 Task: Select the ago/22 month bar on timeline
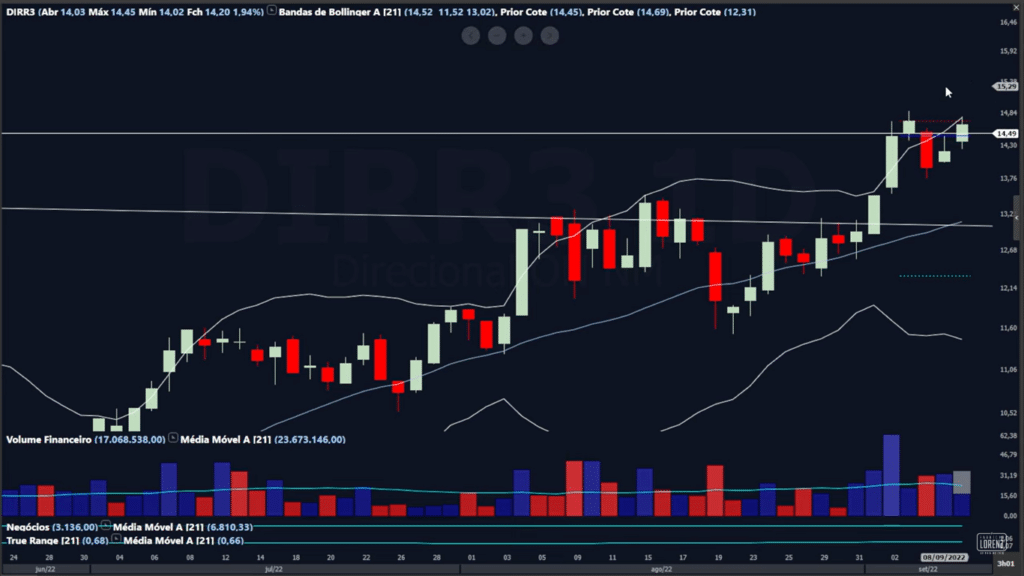pos(660,568)
